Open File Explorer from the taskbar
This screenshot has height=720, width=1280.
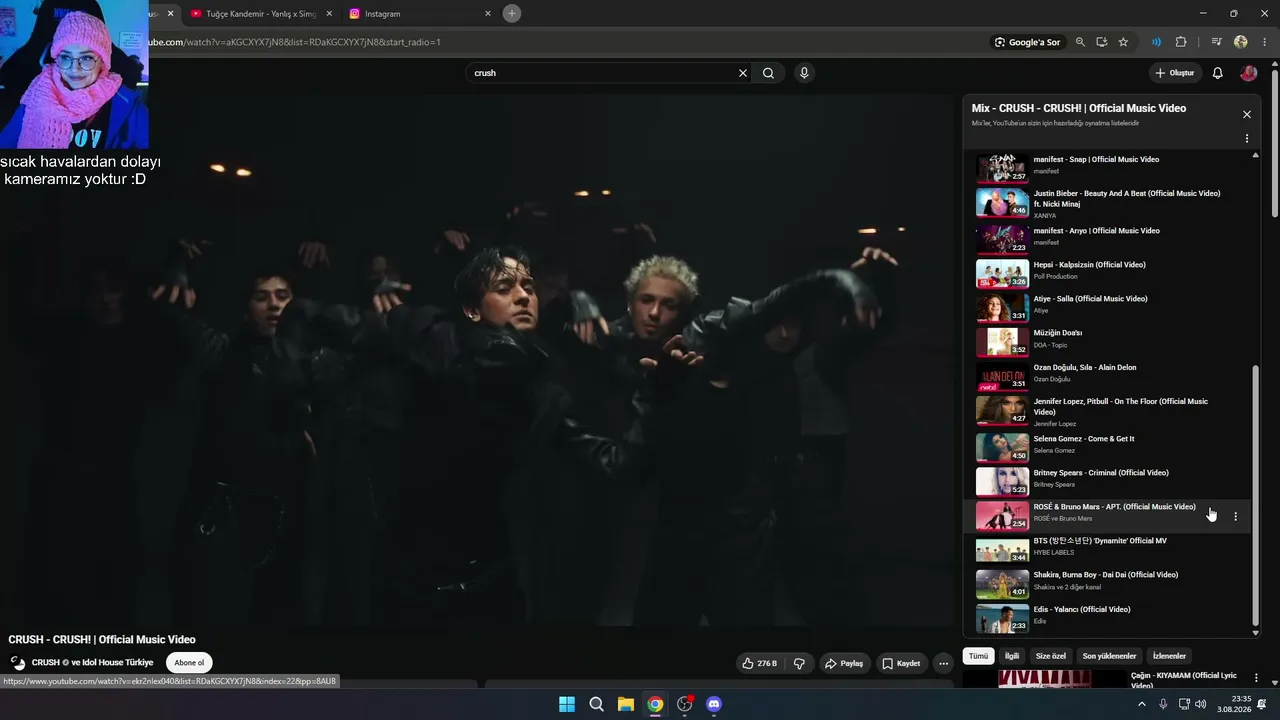coord(626,704)
